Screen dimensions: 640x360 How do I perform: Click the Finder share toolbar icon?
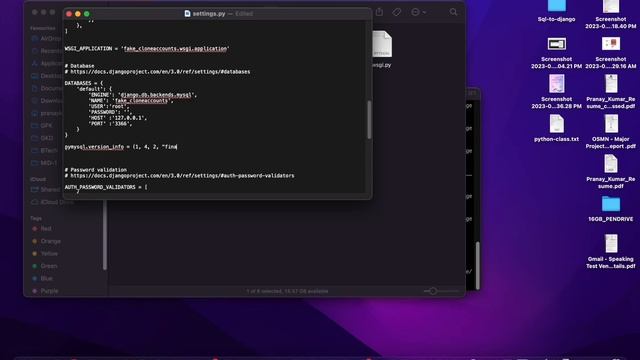(379, 12)
